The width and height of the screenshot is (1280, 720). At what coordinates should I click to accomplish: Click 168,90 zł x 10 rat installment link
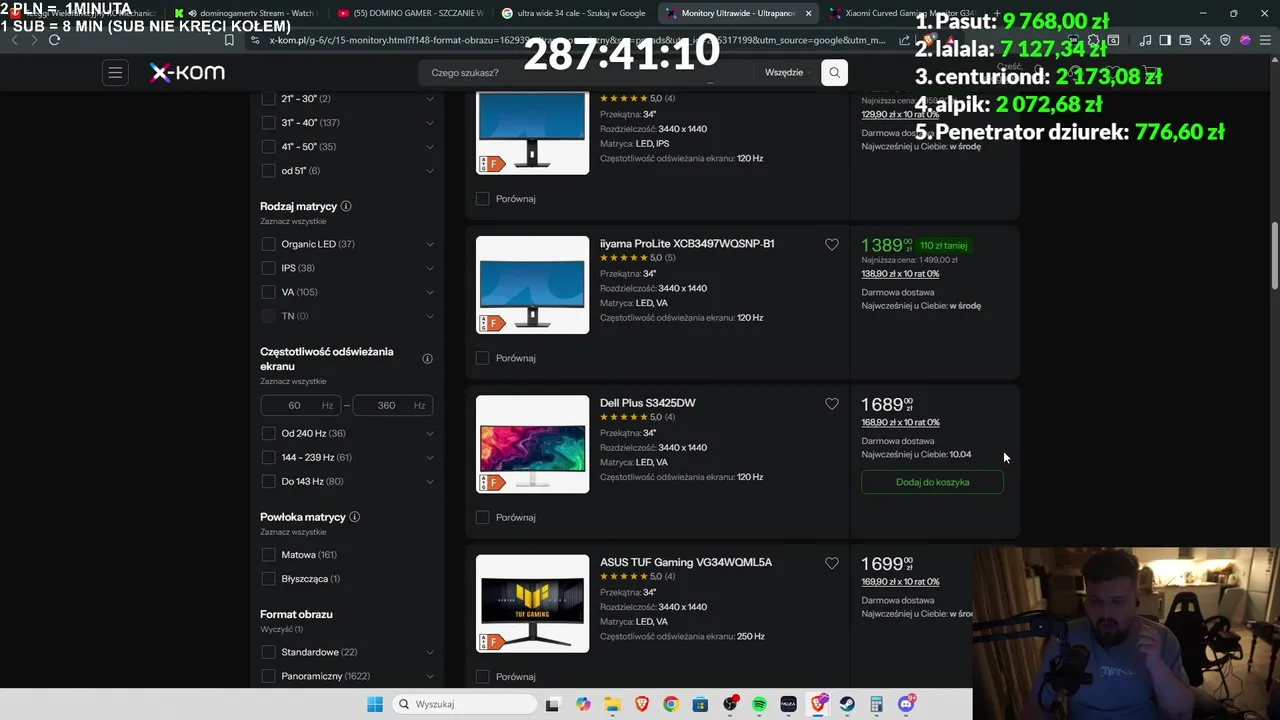click(900, 422)
